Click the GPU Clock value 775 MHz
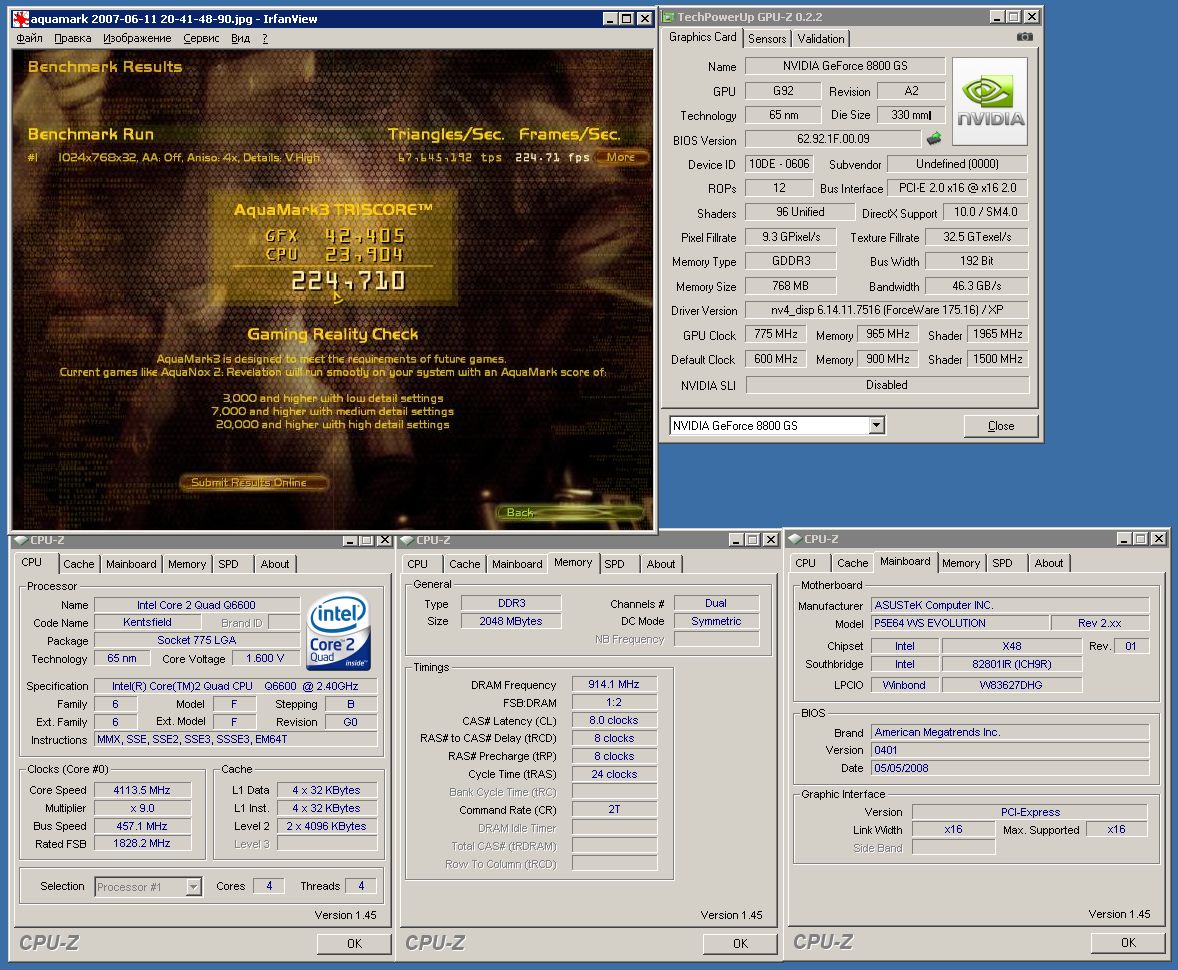 point(775,334)
